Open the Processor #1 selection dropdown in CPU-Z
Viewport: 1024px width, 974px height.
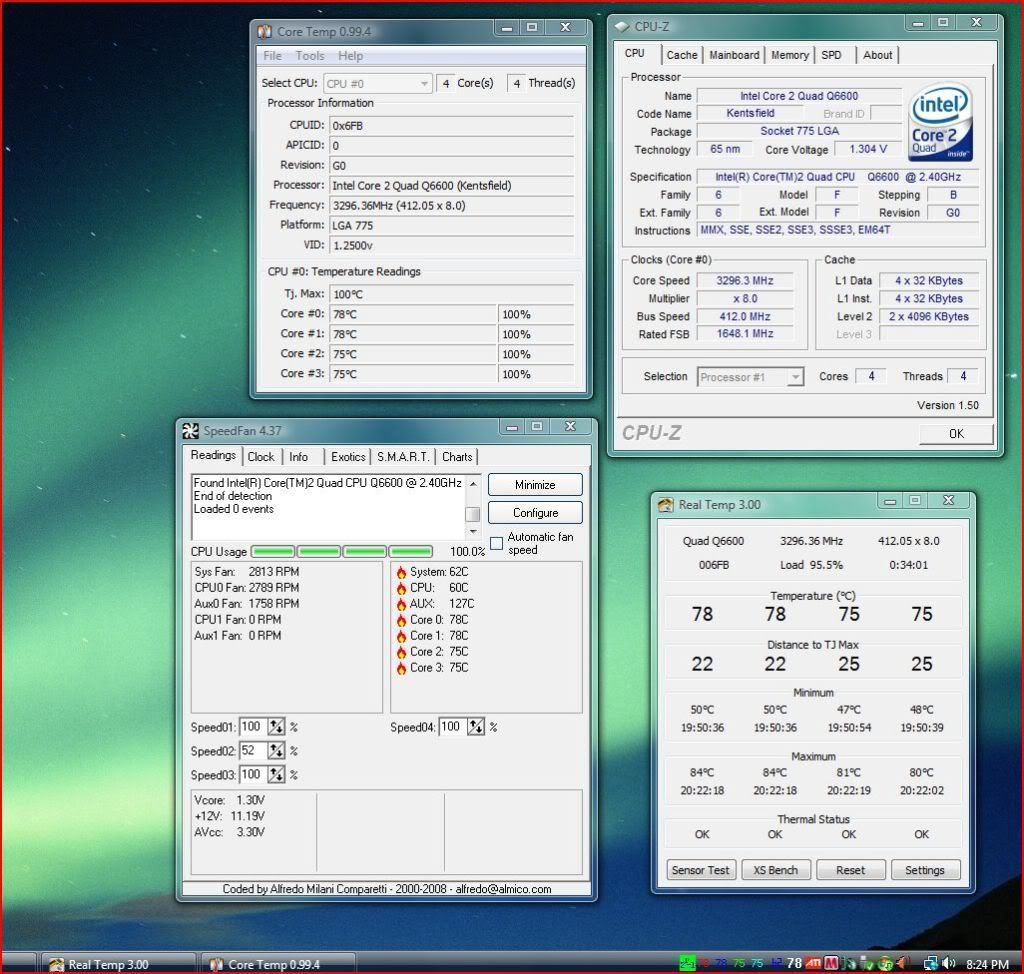pyautogui.click(x=750, y=377)
